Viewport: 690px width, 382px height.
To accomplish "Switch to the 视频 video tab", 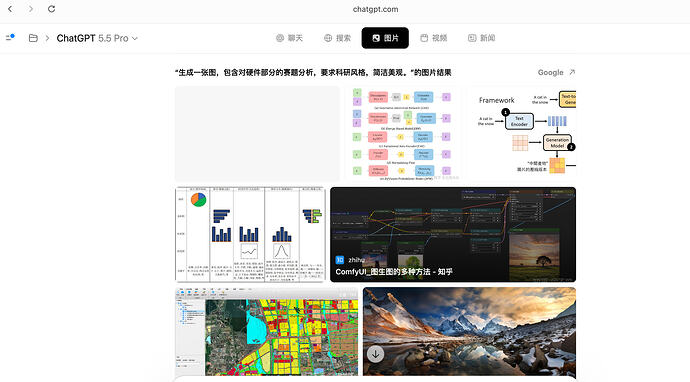I will point(433,38).
